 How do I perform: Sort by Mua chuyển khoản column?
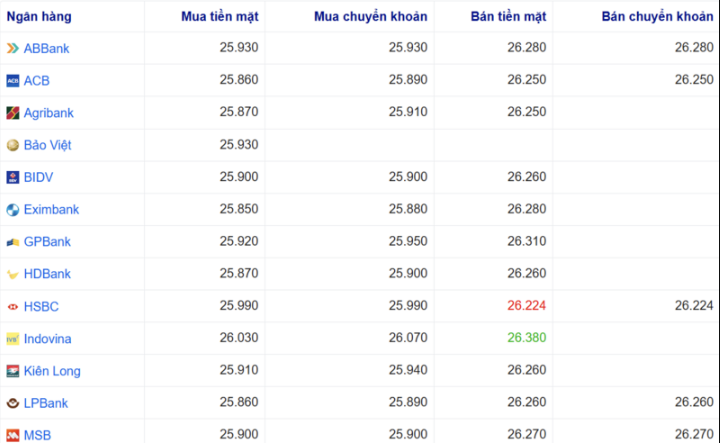[x=370, y=16]
